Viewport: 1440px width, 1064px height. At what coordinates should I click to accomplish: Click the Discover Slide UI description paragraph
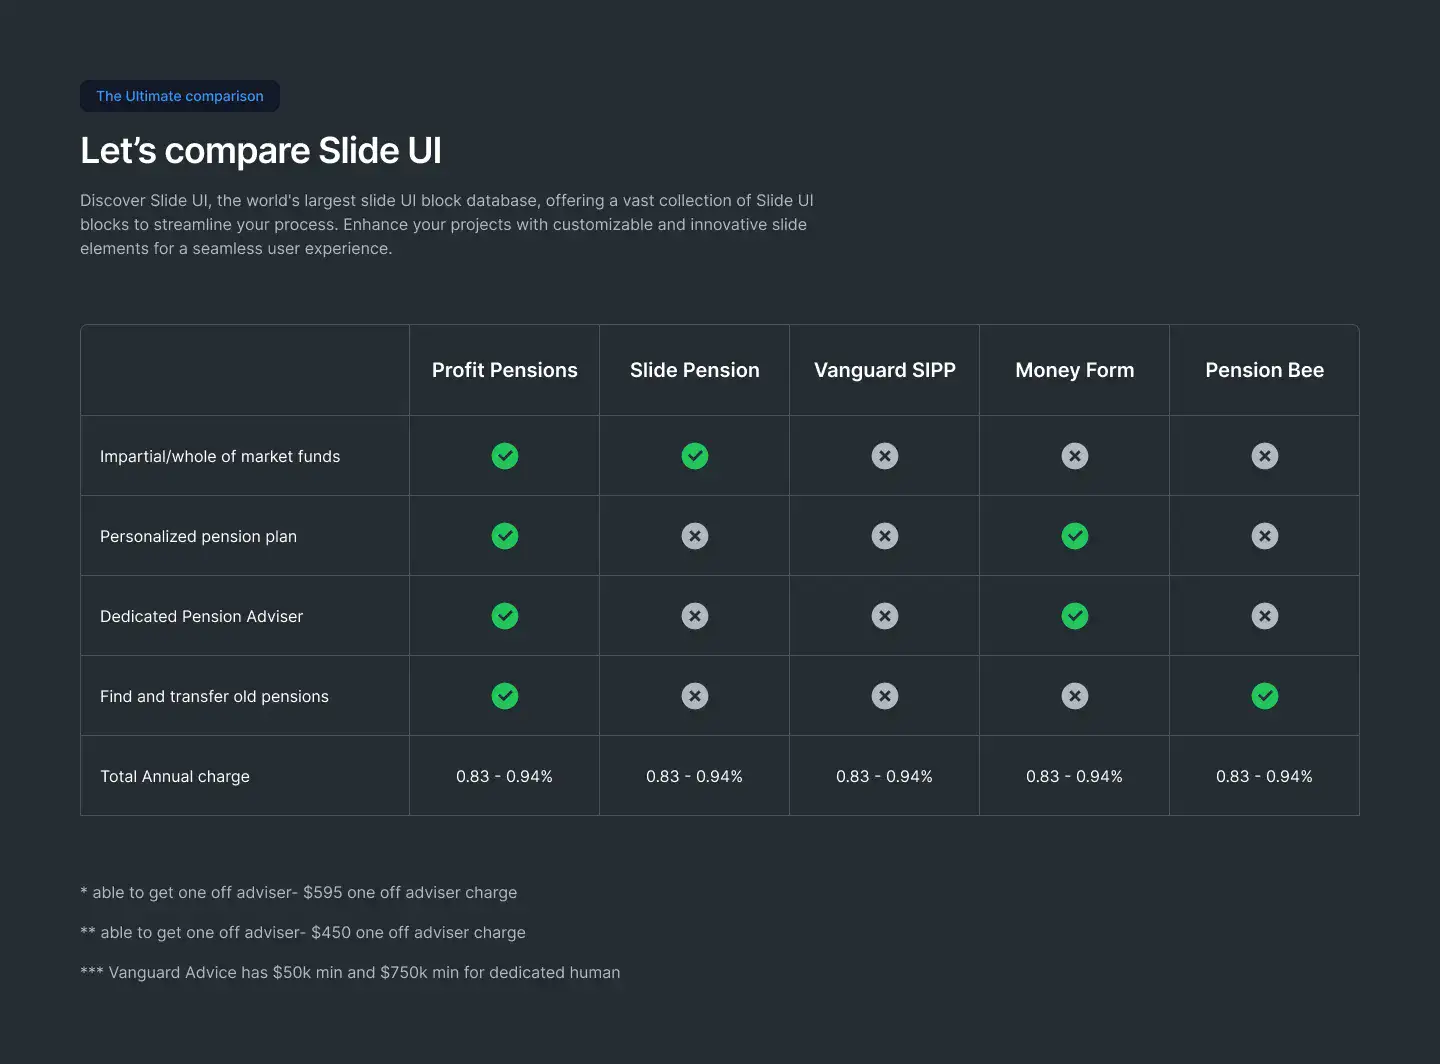pyautogui.click(x=447, y=224)
